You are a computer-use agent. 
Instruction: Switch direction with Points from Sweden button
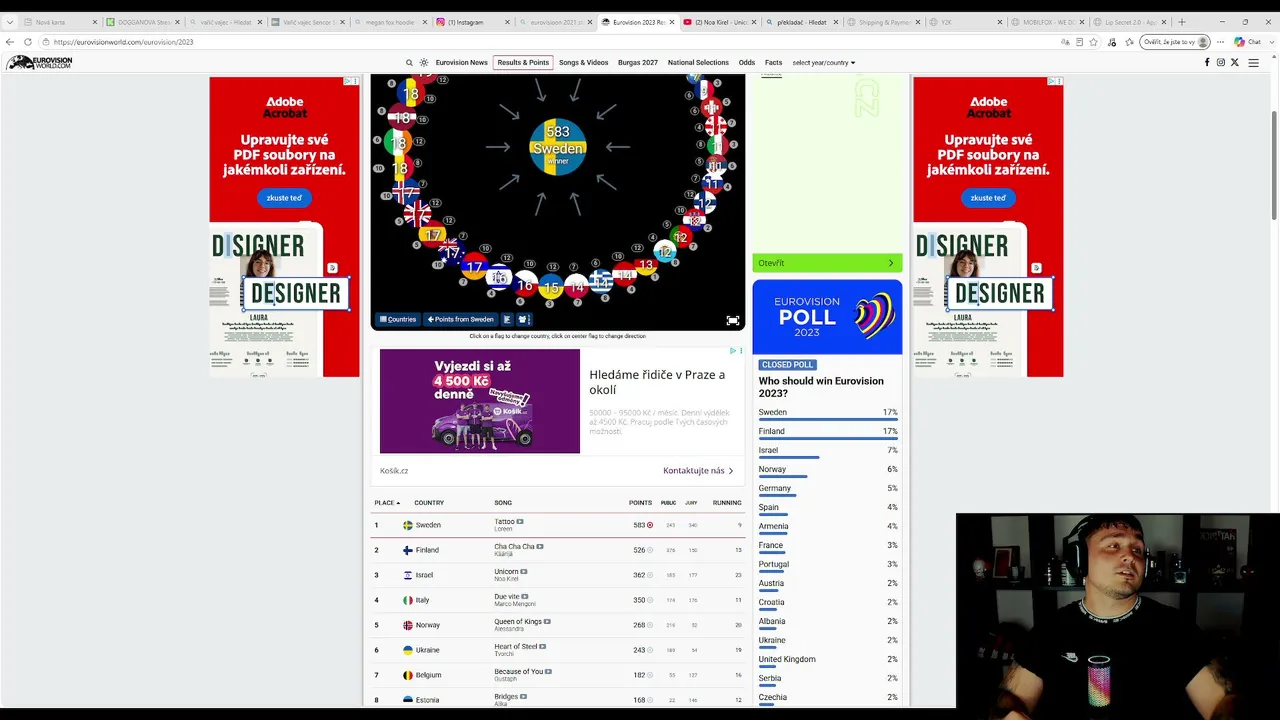click(x=461, y=320)
